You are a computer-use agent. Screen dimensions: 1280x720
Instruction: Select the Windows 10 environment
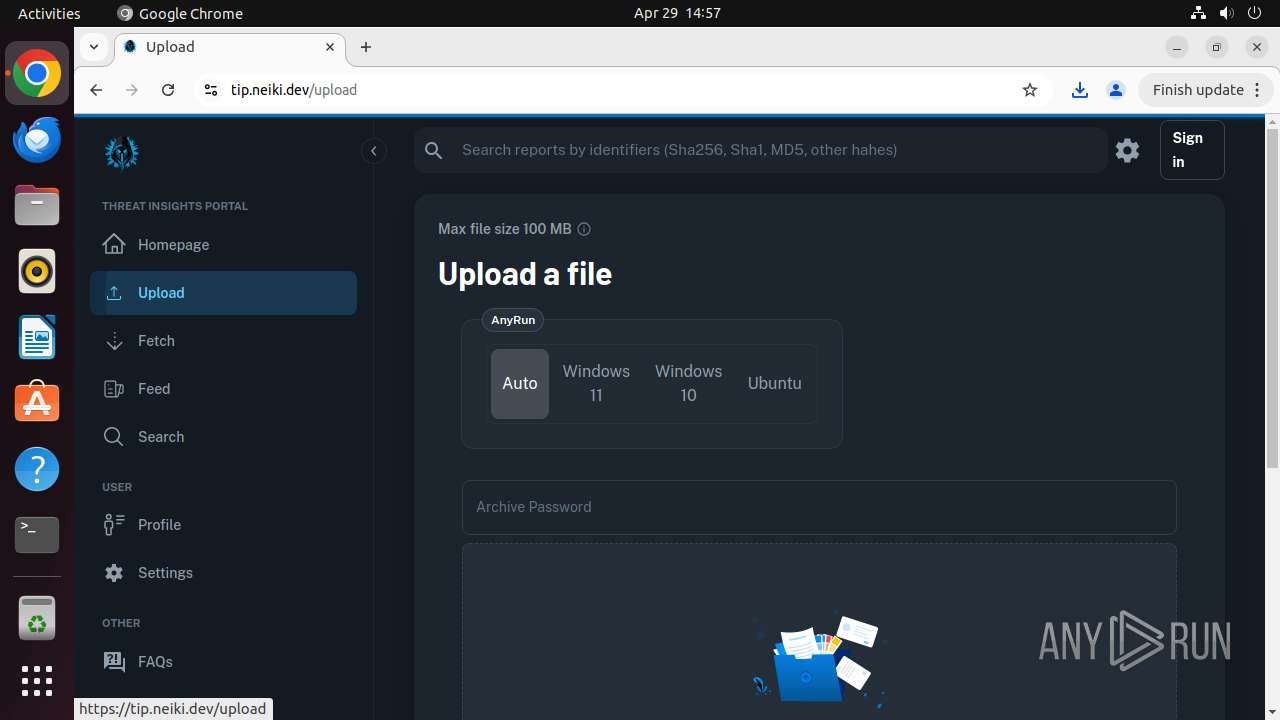(688, 383)
